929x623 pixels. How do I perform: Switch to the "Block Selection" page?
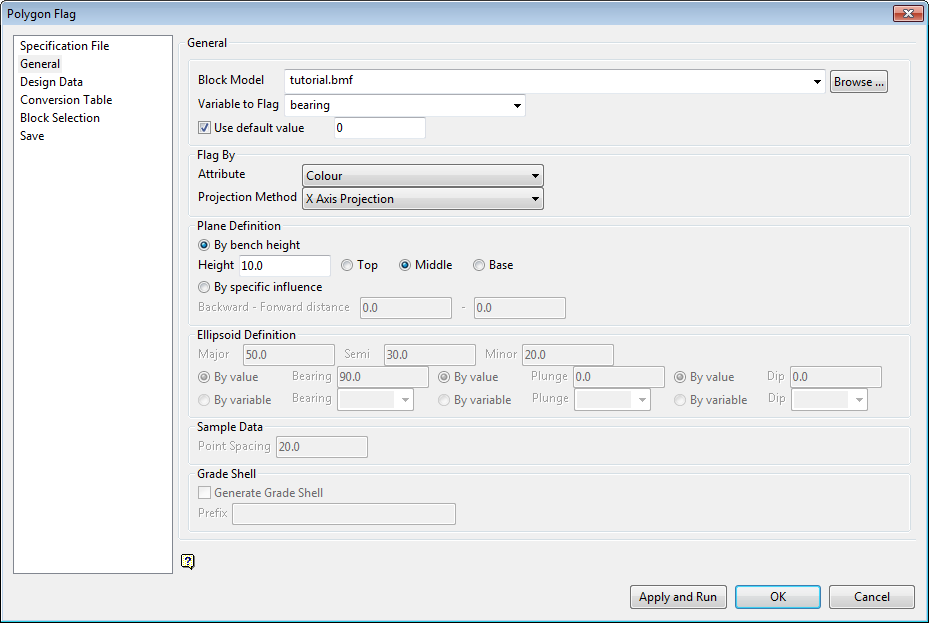(x=59, y=117)
